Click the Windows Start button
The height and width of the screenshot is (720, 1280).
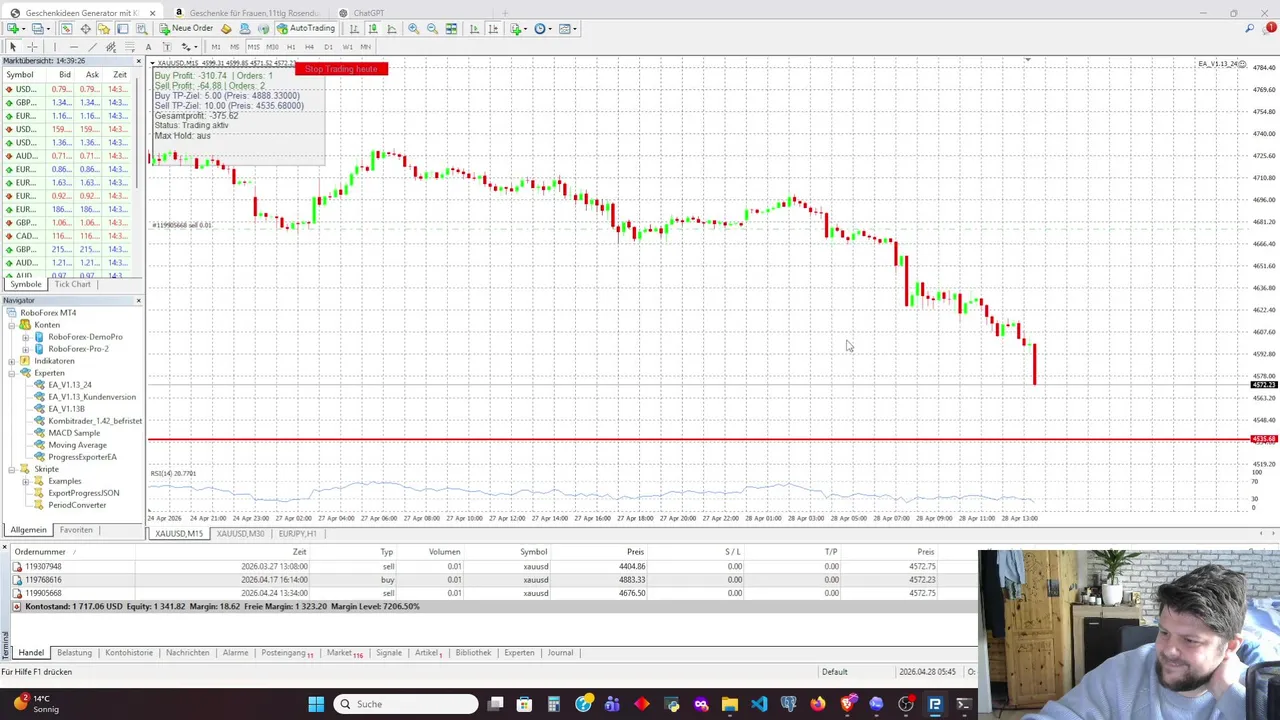click(316, 704)
